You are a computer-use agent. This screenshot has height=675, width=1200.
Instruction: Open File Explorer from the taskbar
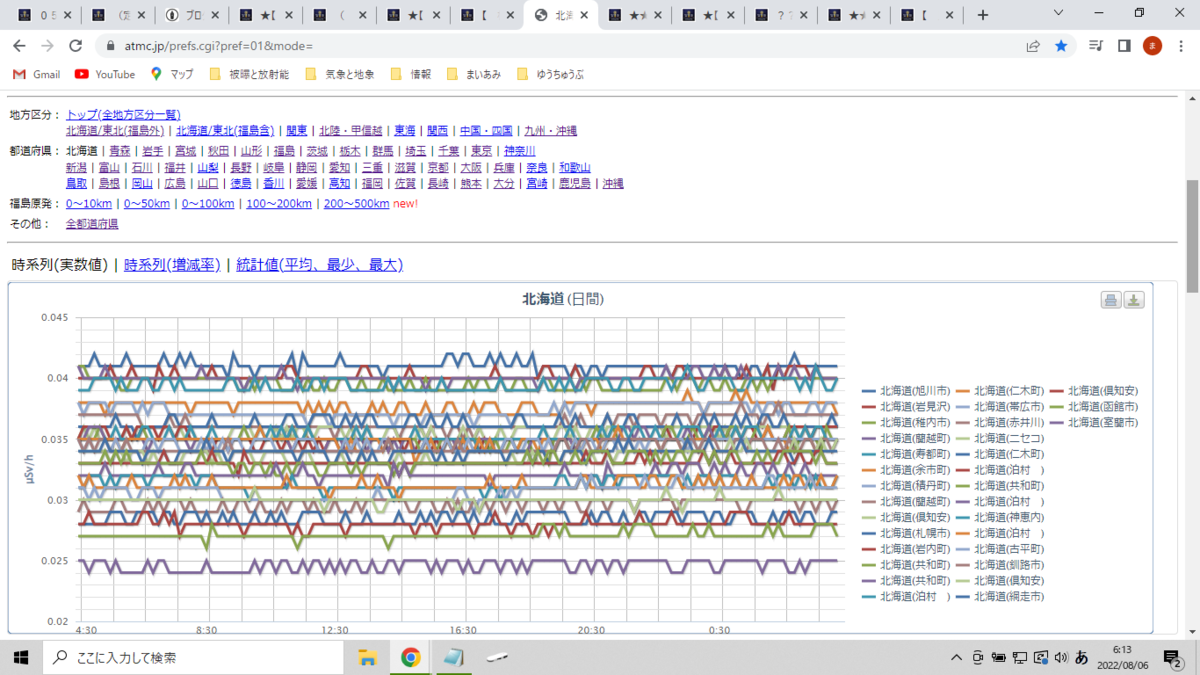coord(367,657)
